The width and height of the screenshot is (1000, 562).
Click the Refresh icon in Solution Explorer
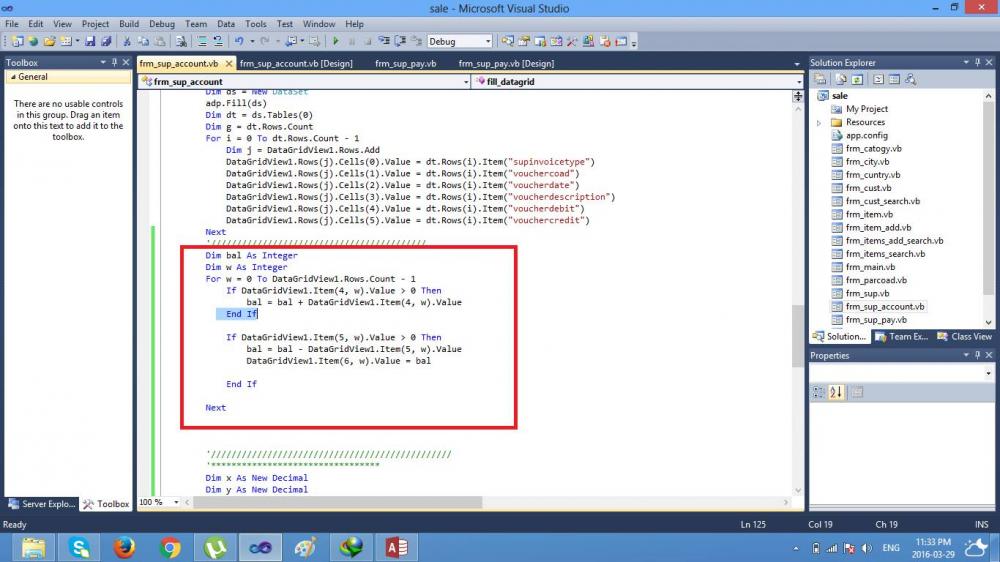click(x=857, y=79)
